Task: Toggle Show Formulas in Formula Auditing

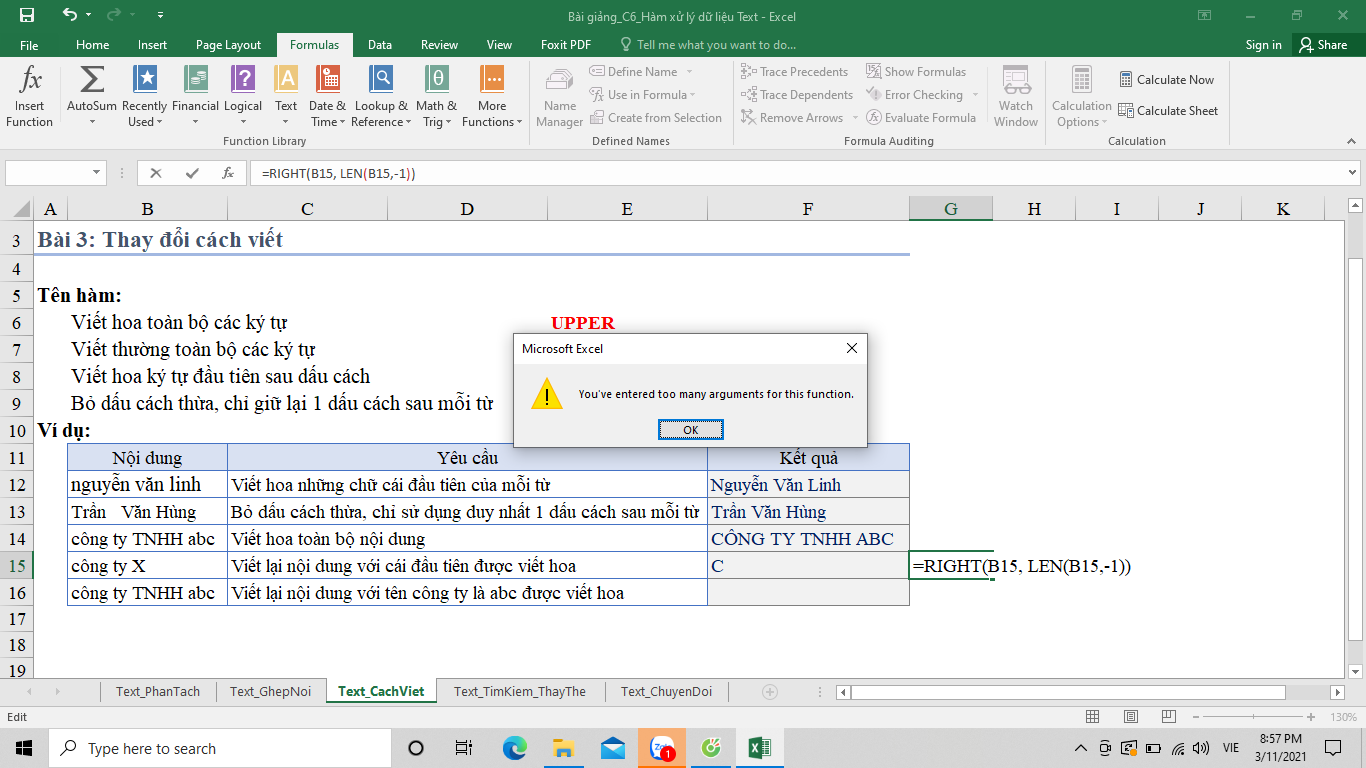Action: [x=916, y=72]
